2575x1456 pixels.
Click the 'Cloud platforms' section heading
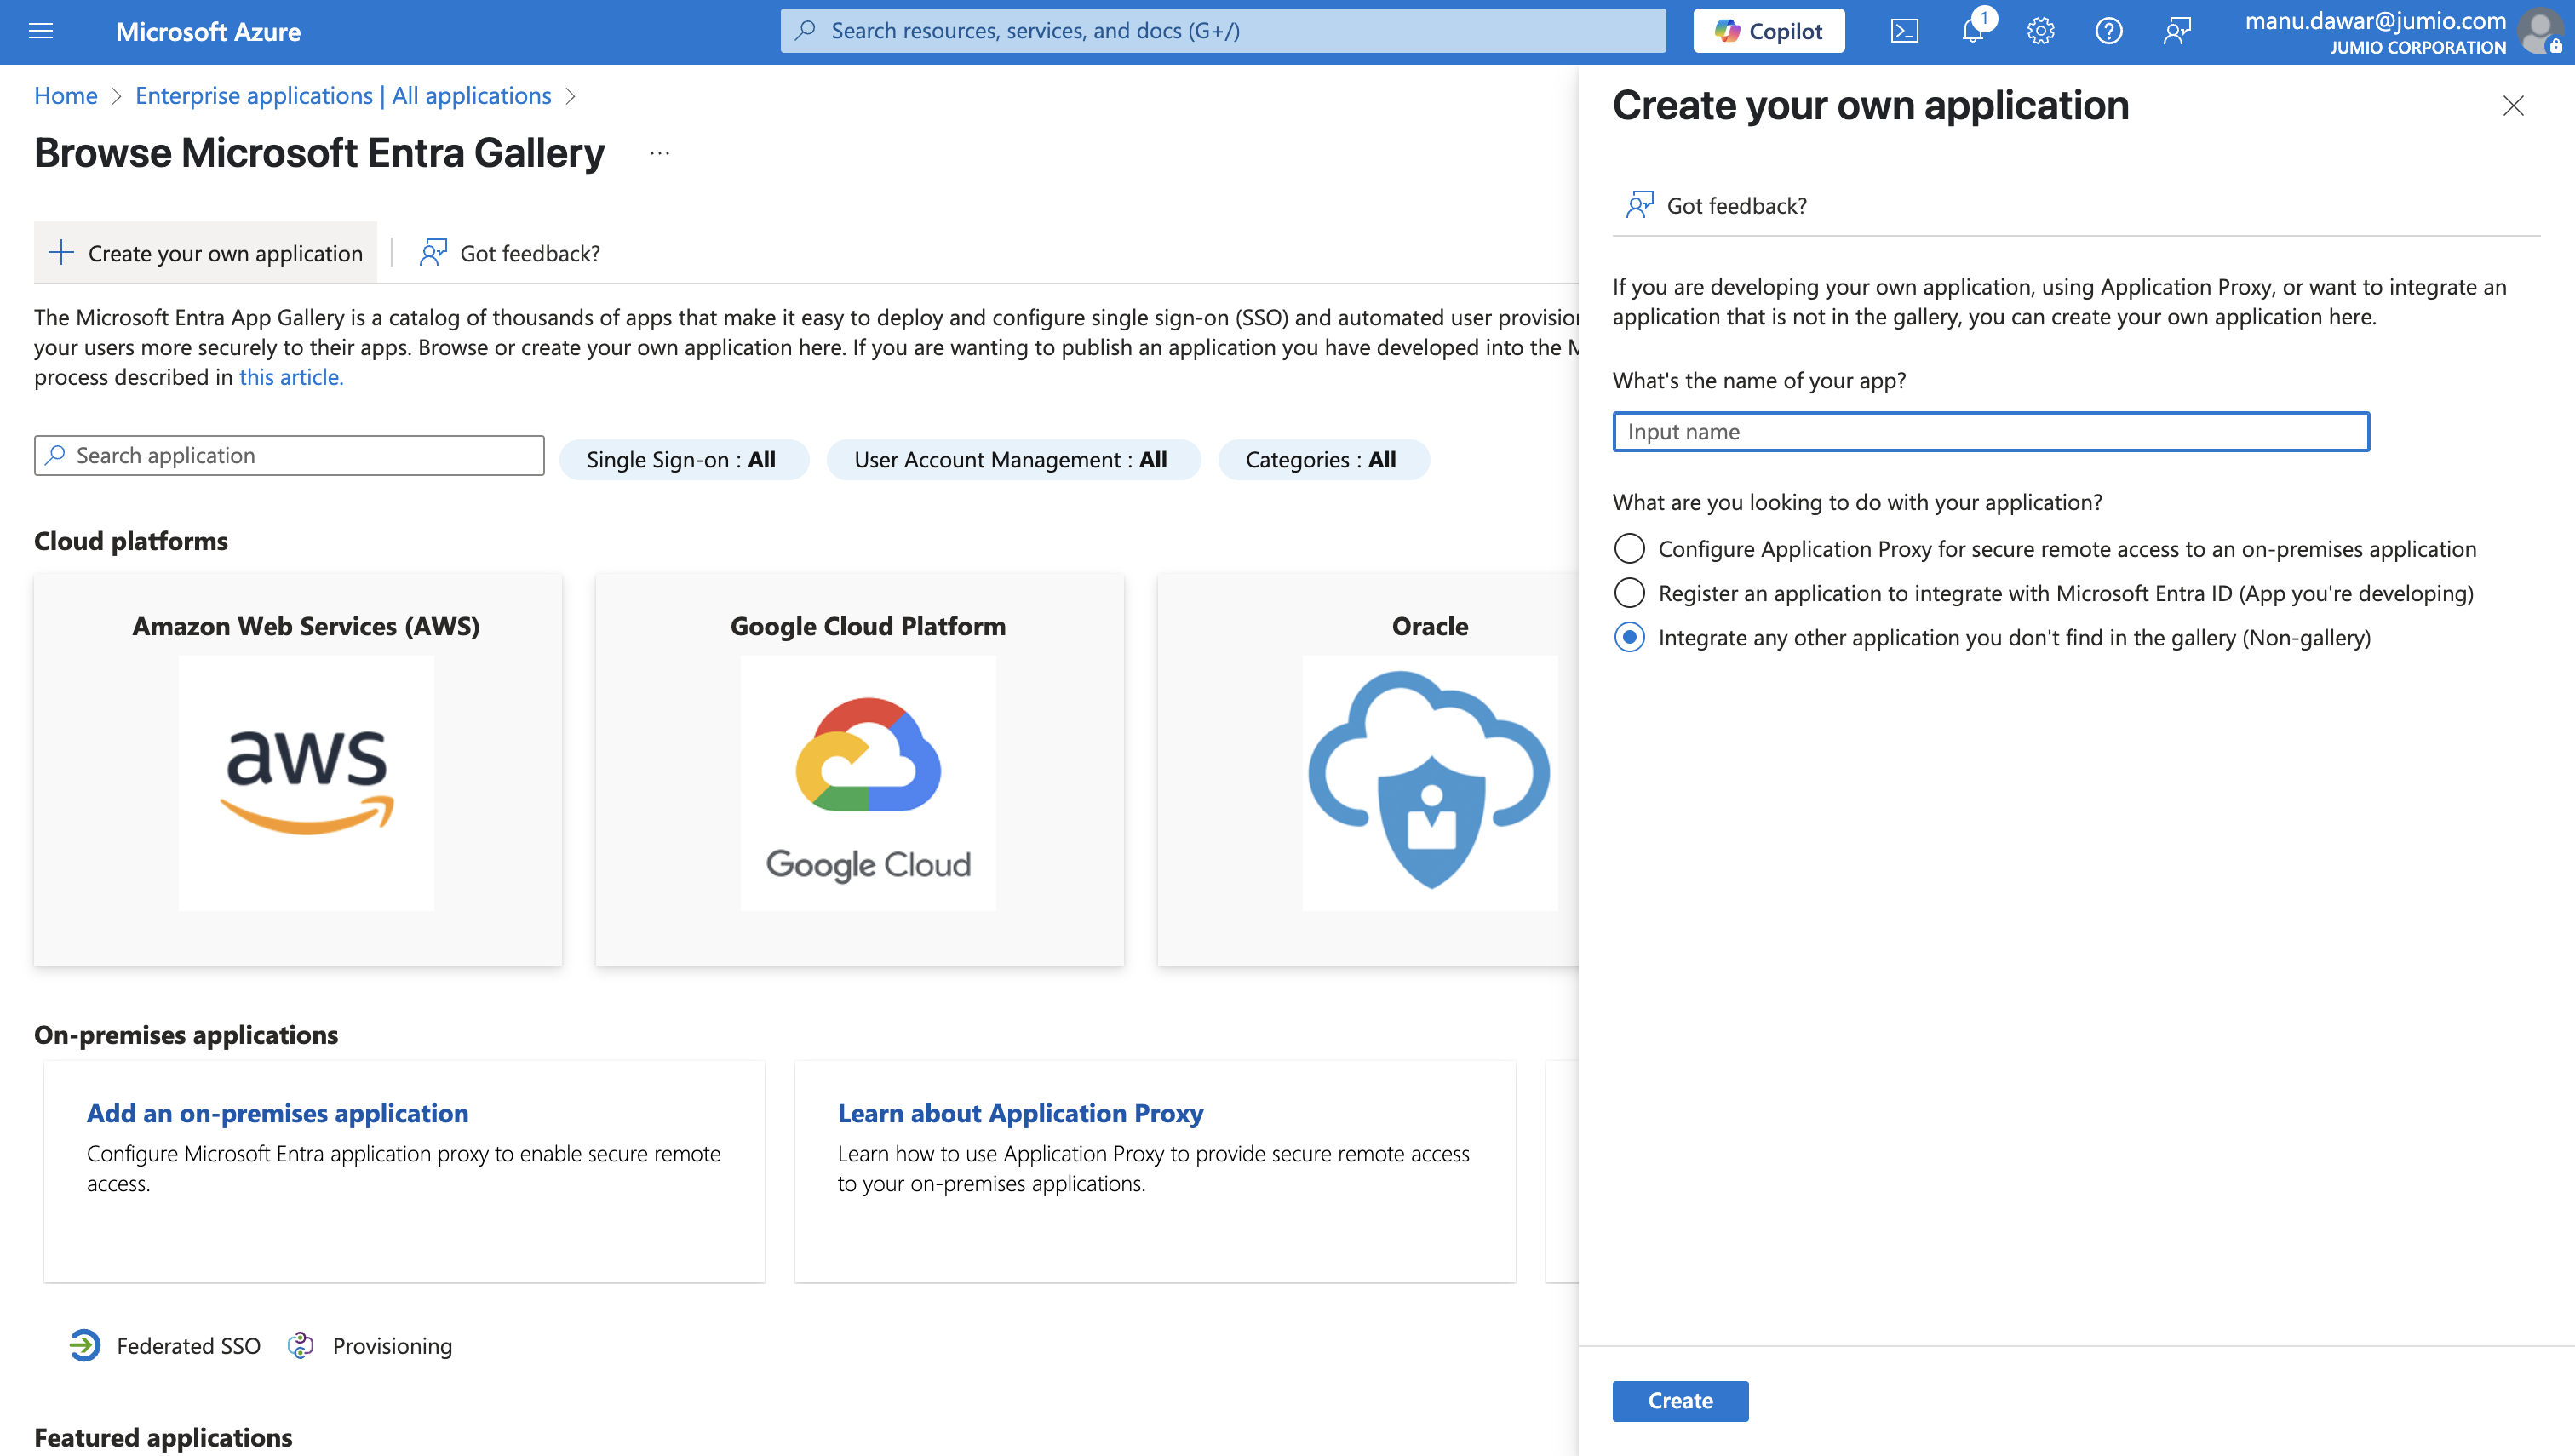[131, 541]
